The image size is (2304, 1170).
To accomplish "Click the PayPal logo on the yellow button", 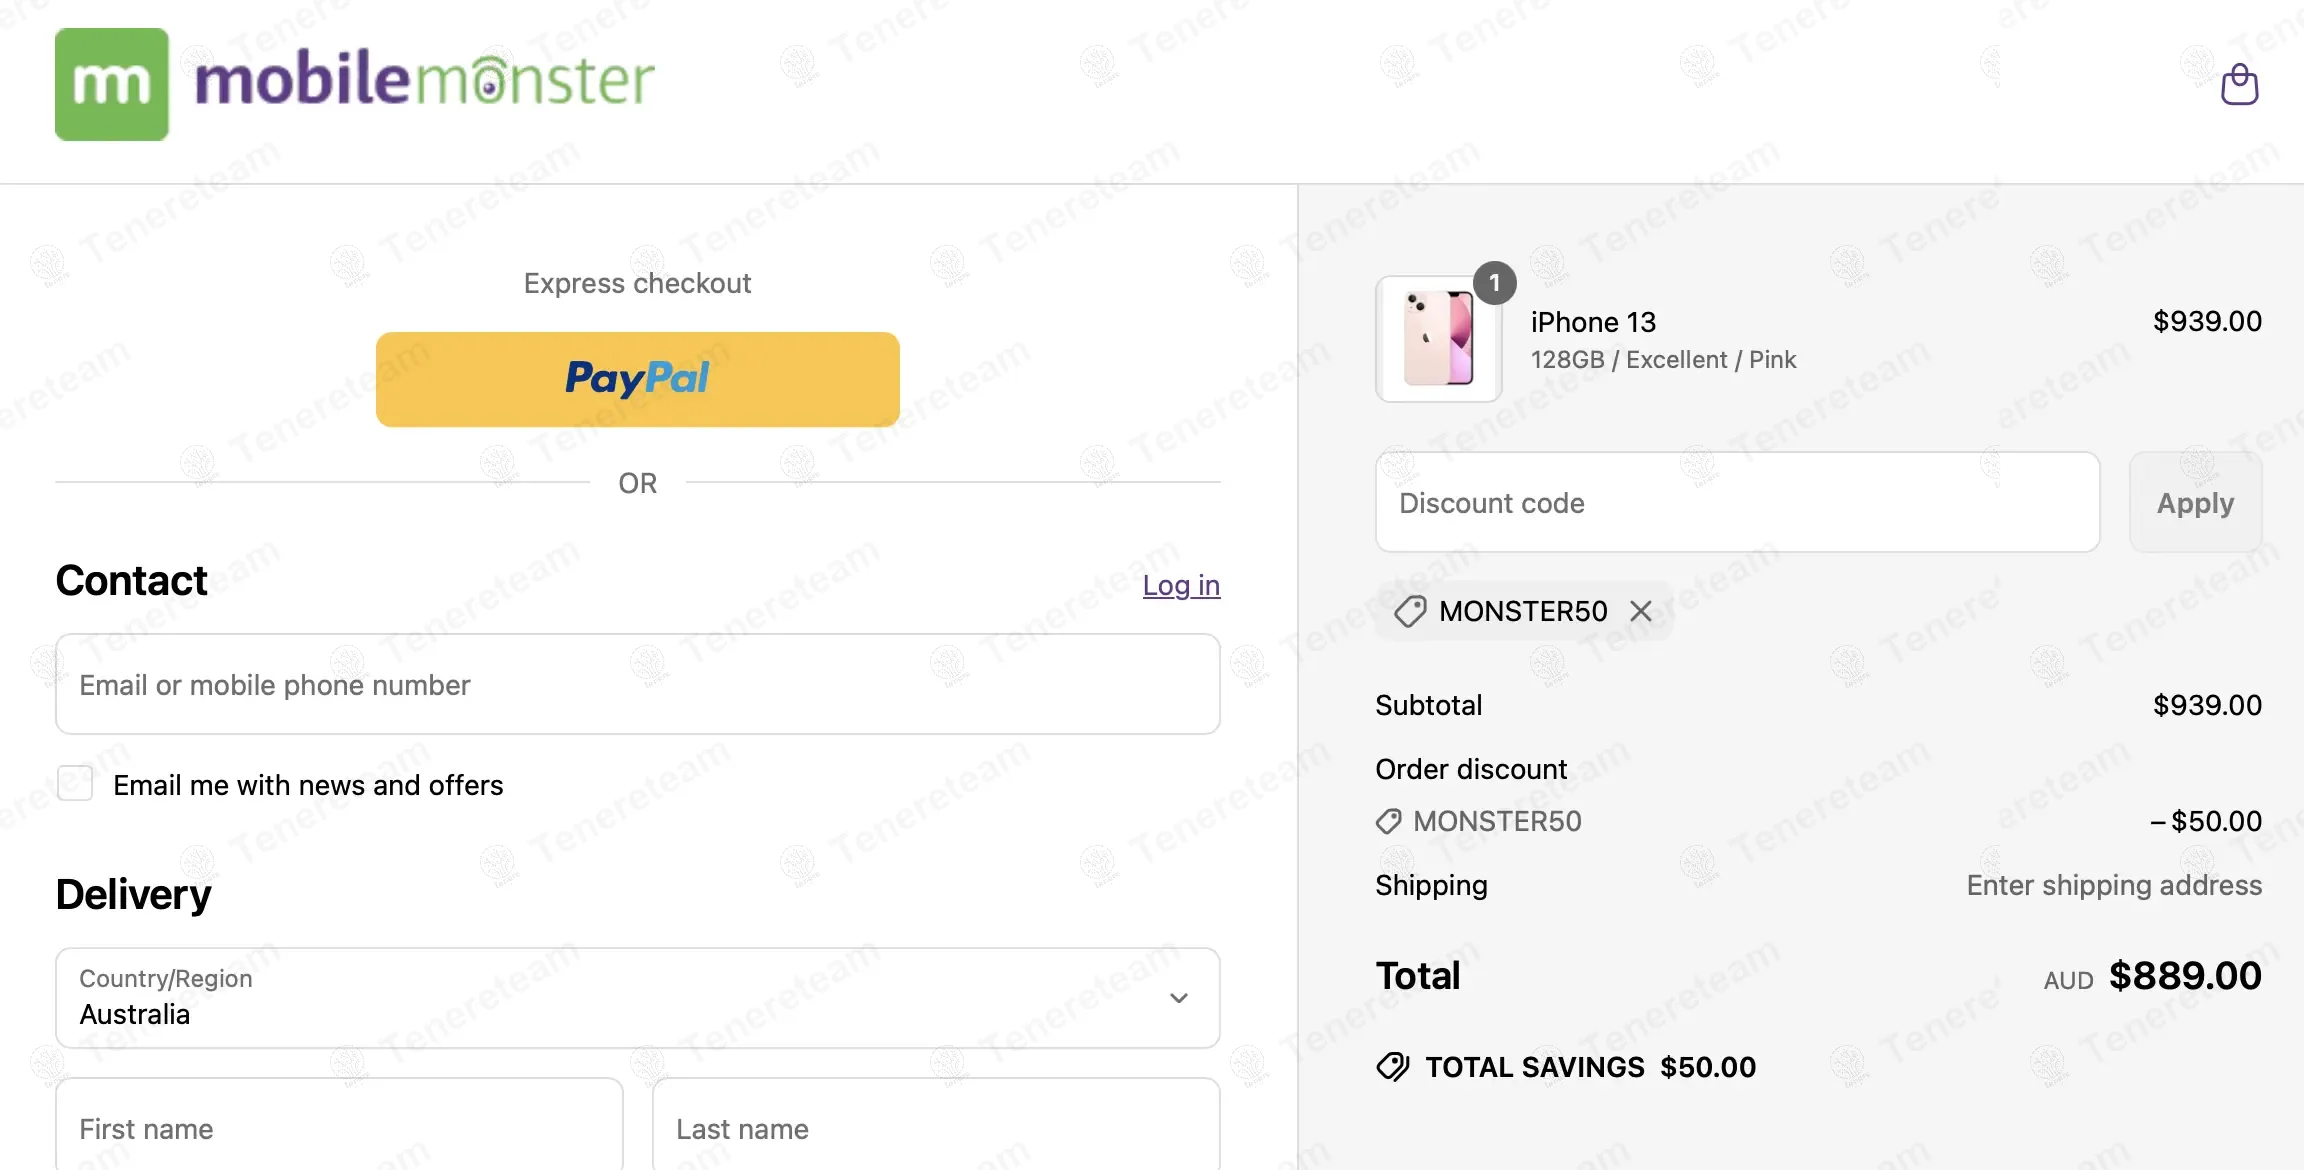I will pyautogui.click(x=637, y=378).
